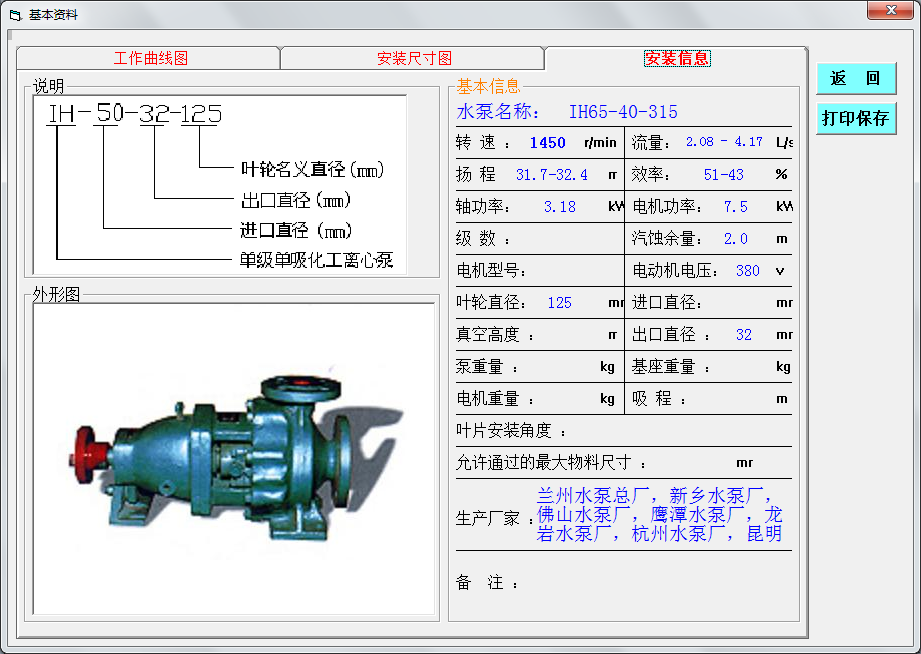Close the 基本资料 window
The width and height of the screenshot is (921, 654).
click(x=890, y=10)
